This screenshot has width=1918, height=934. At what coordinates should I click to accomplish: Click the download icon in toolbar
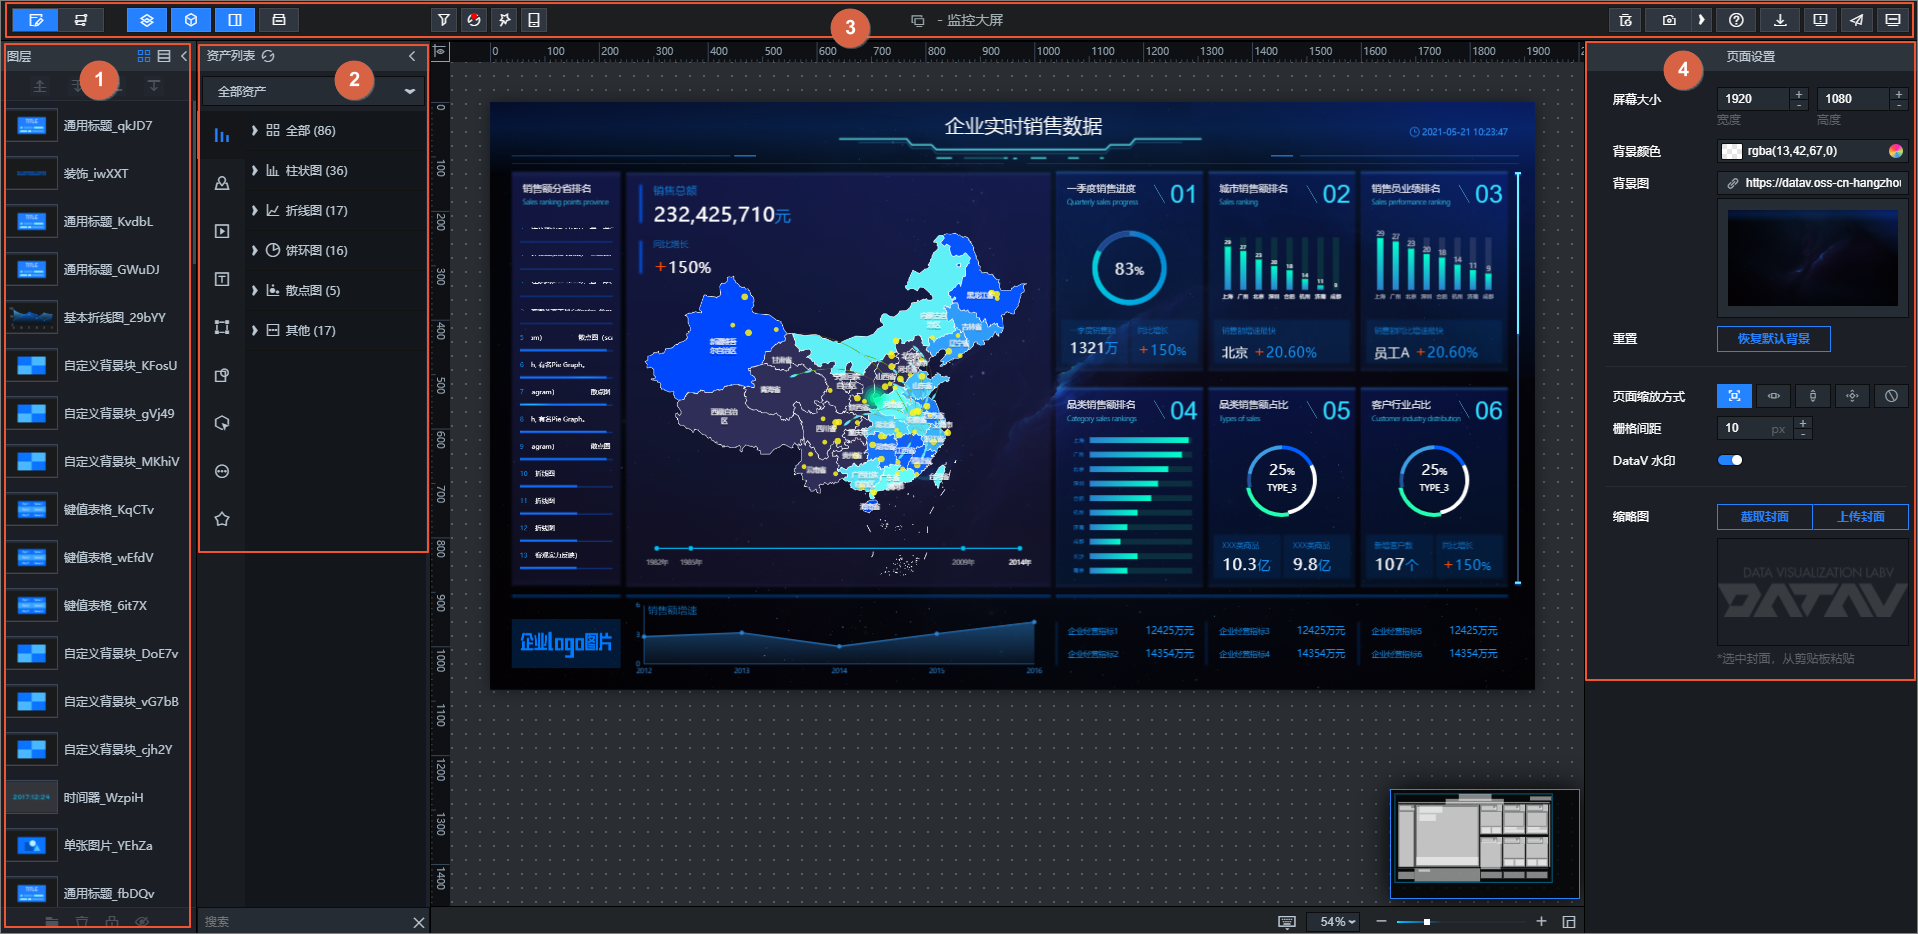pos(1780,19)
